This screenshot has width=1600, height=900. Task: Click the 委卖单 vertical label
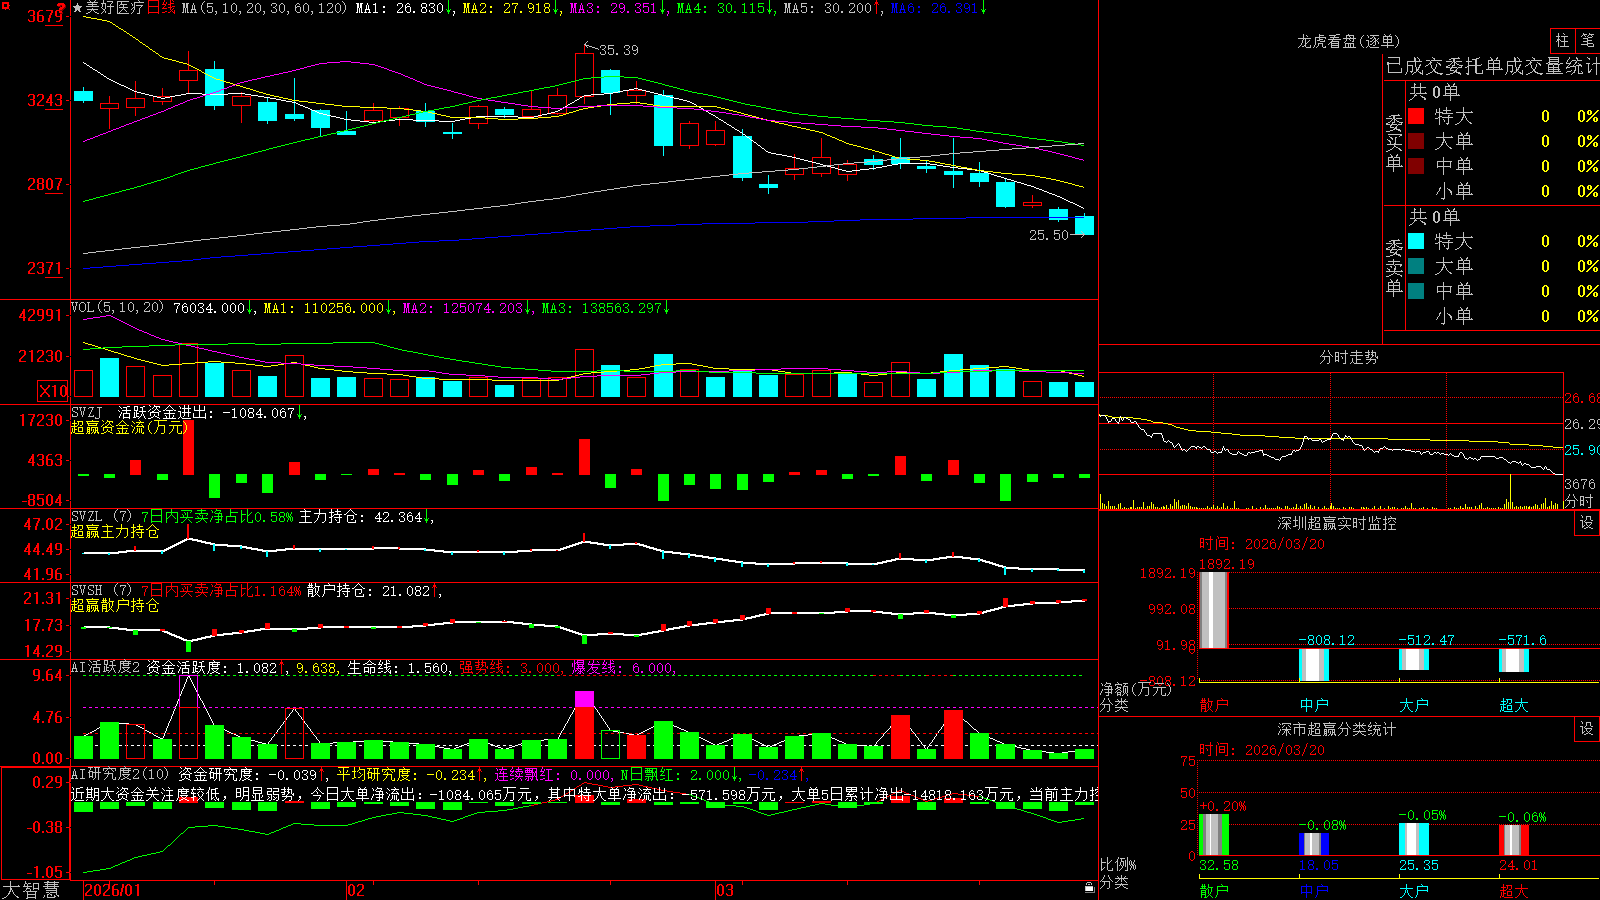pos(1394,267)
